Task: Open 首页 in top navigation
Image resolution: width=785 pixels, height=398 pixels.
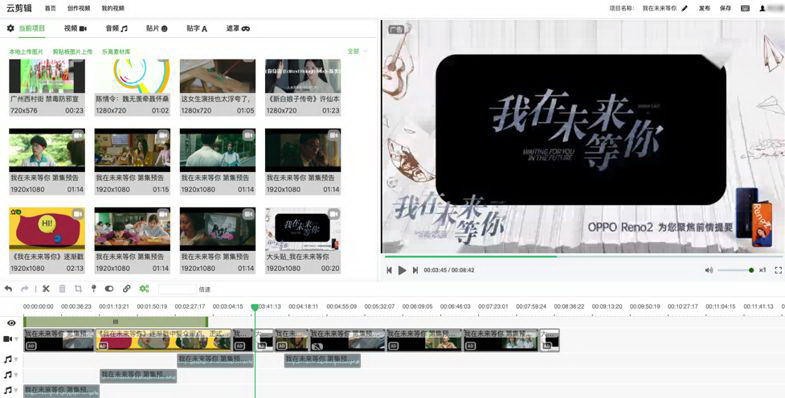Action: point(51,8)
